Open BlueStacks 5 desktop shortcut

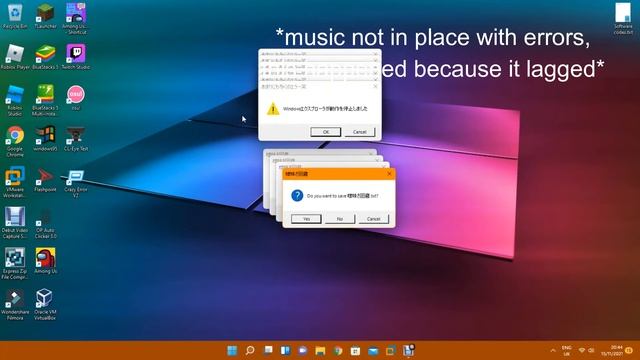[45, 57]
